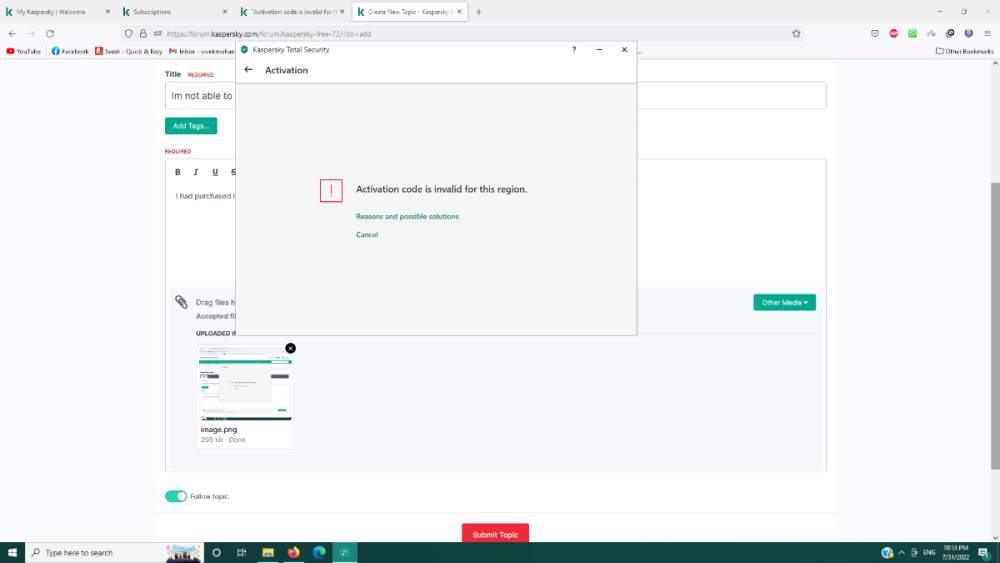This screenshot has width=1000, height=563.
Task: Click the Add Tags button
Action: [191, 126]
